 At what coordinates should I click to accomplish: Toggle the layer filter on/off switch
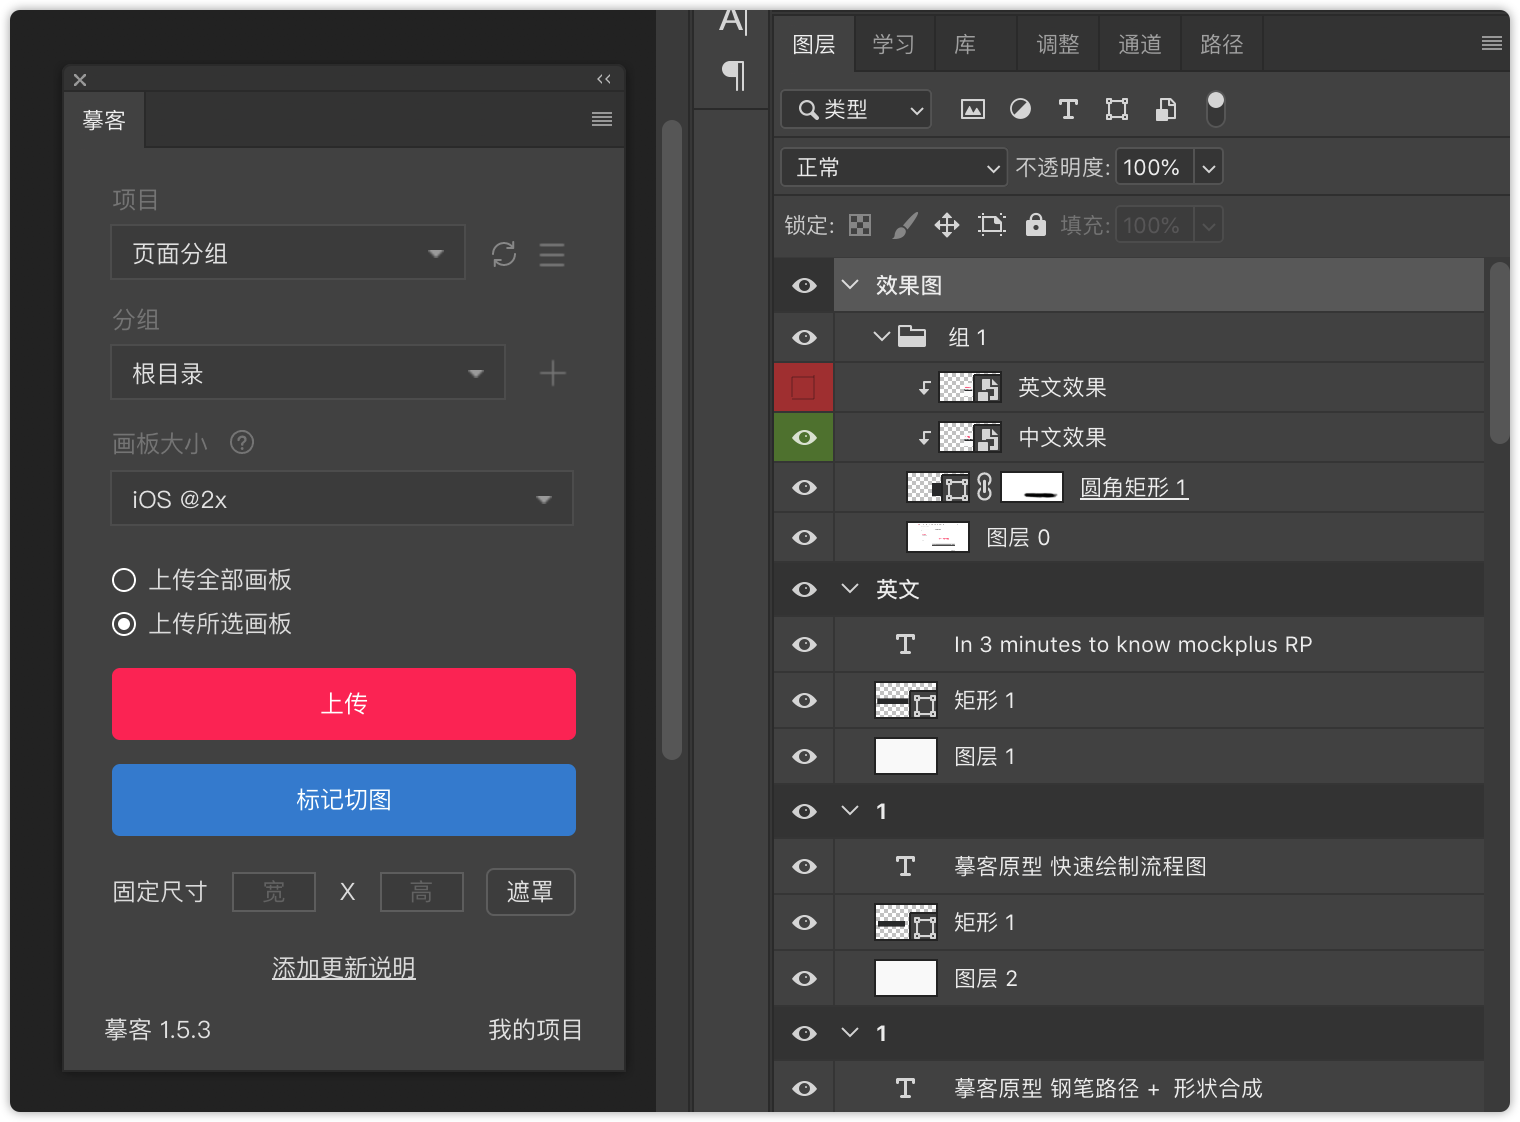[x=1215, y=109]
